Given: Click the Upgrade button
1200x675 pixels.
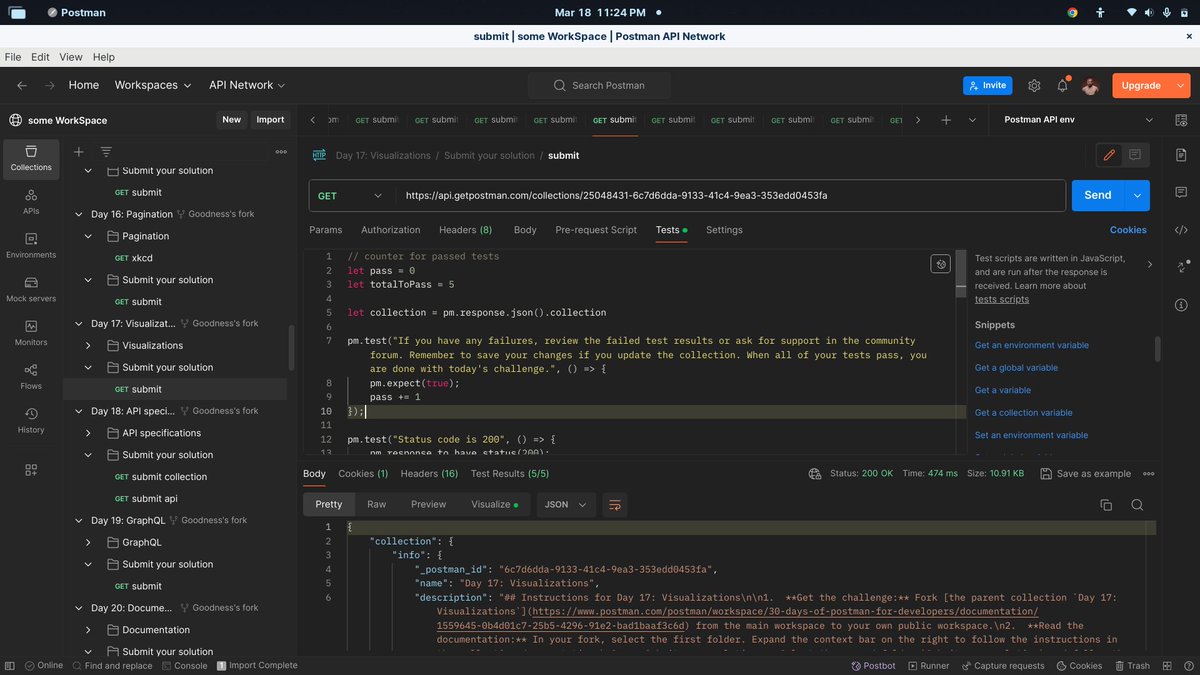Looking at the screenshot, I should click(1141, 86).
